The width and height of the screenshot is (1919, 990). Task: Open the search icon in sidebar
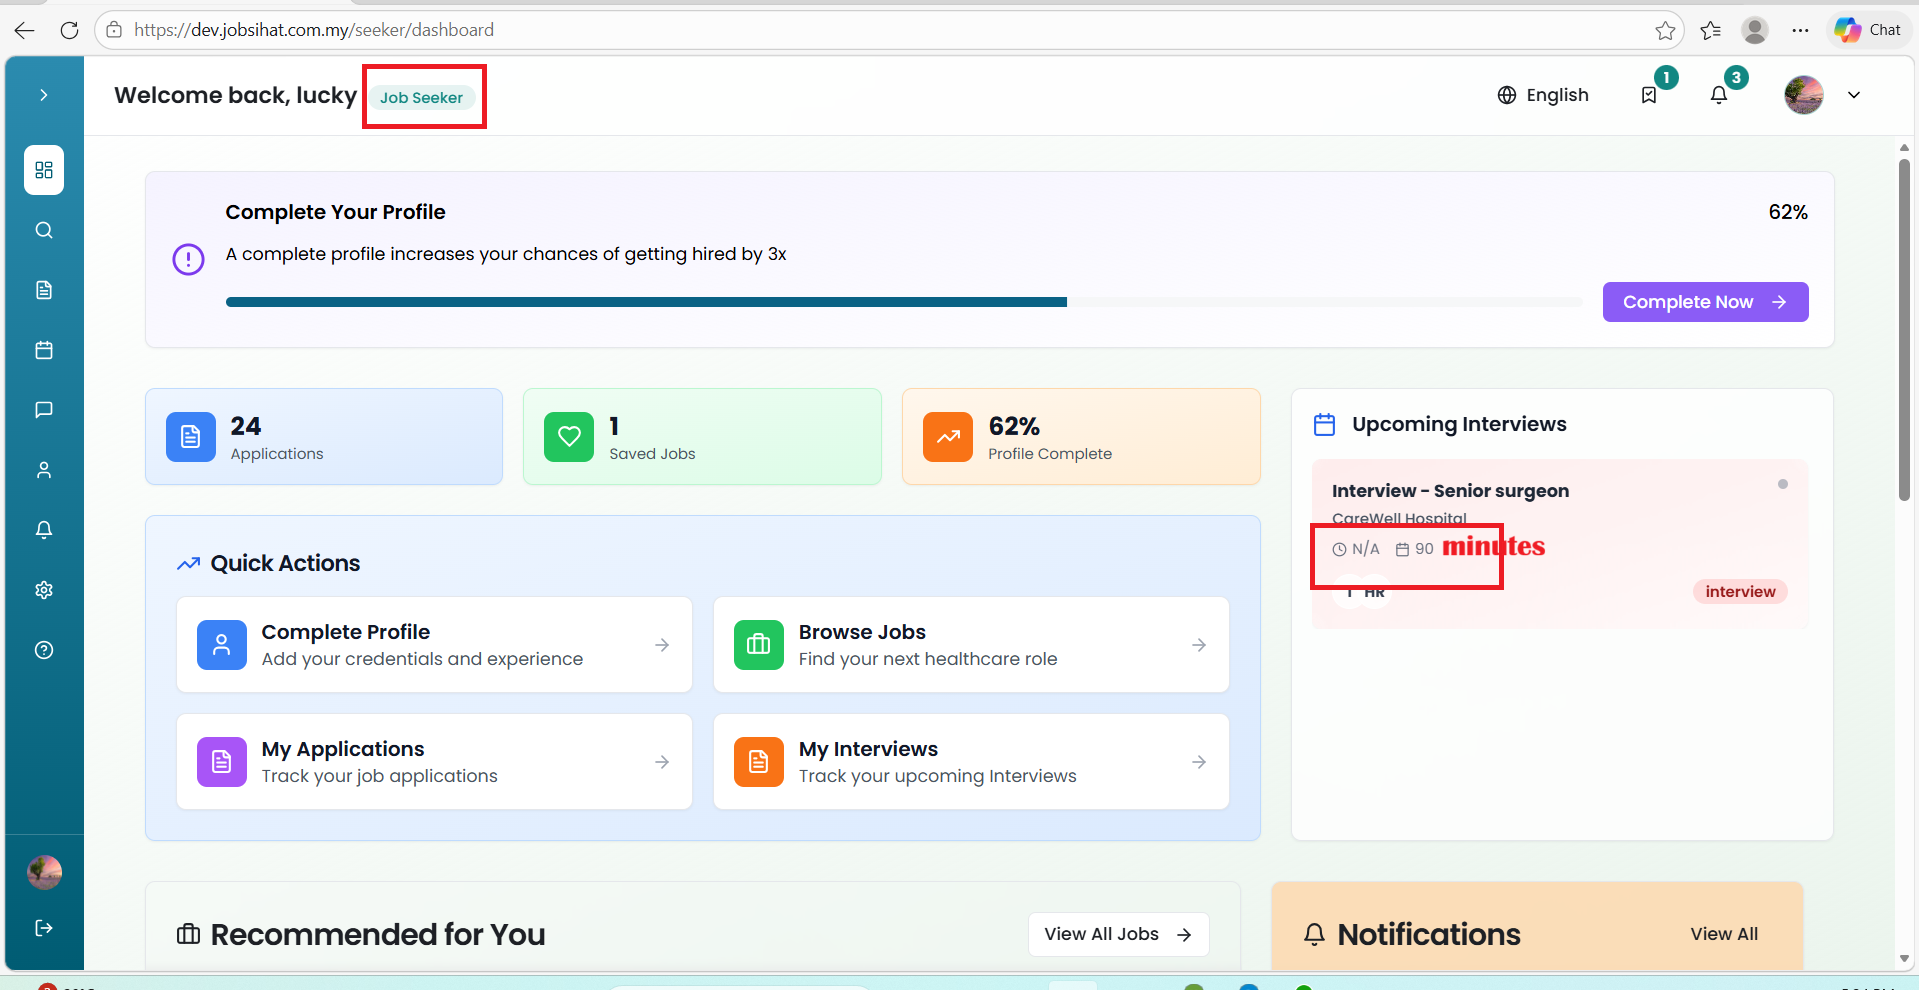(44, 230)
